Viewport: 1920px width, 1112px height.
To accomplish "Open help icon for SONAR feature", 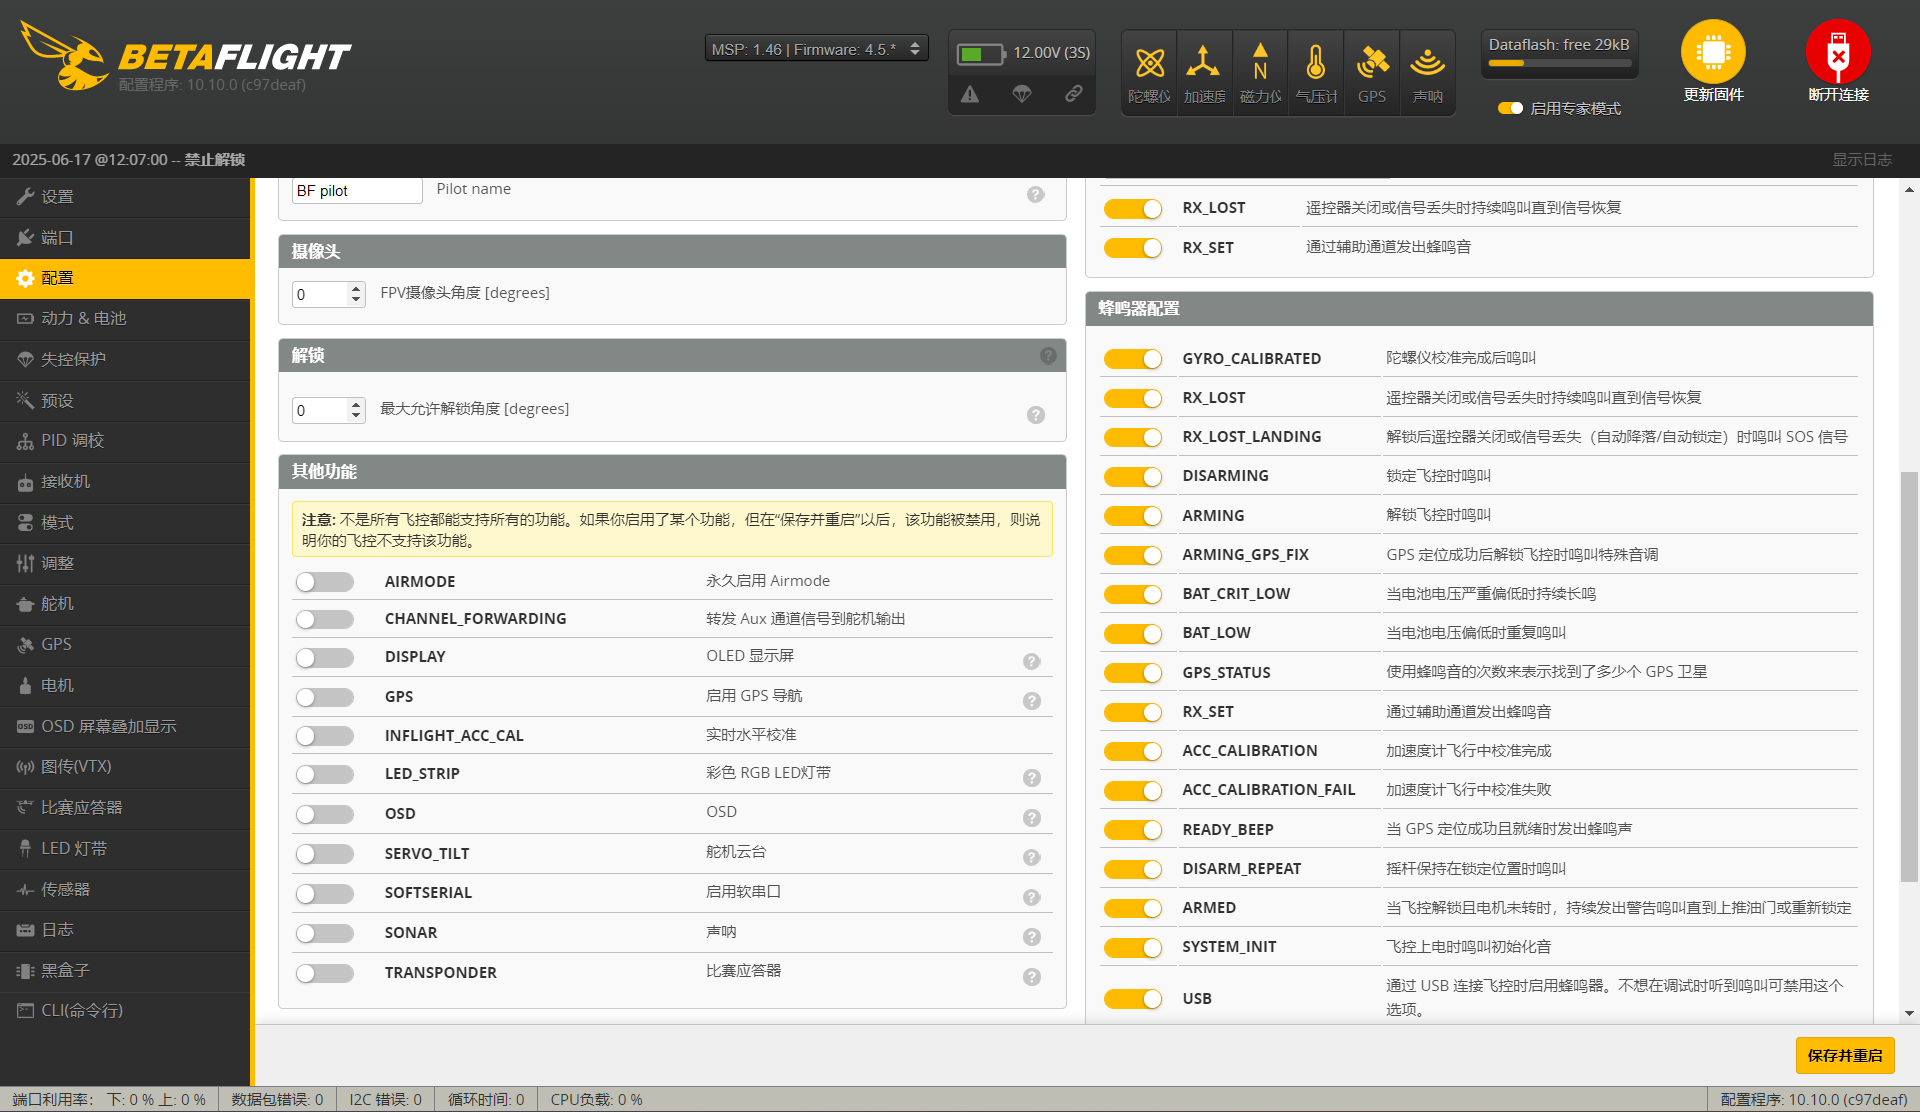I will point(1032,937).
